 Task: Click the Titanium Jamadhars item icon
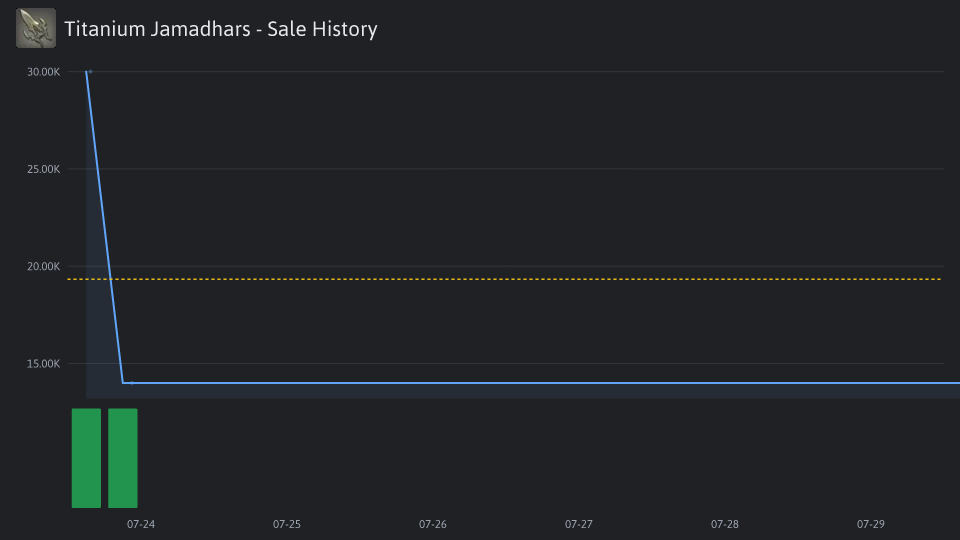[x=36, y=28]
